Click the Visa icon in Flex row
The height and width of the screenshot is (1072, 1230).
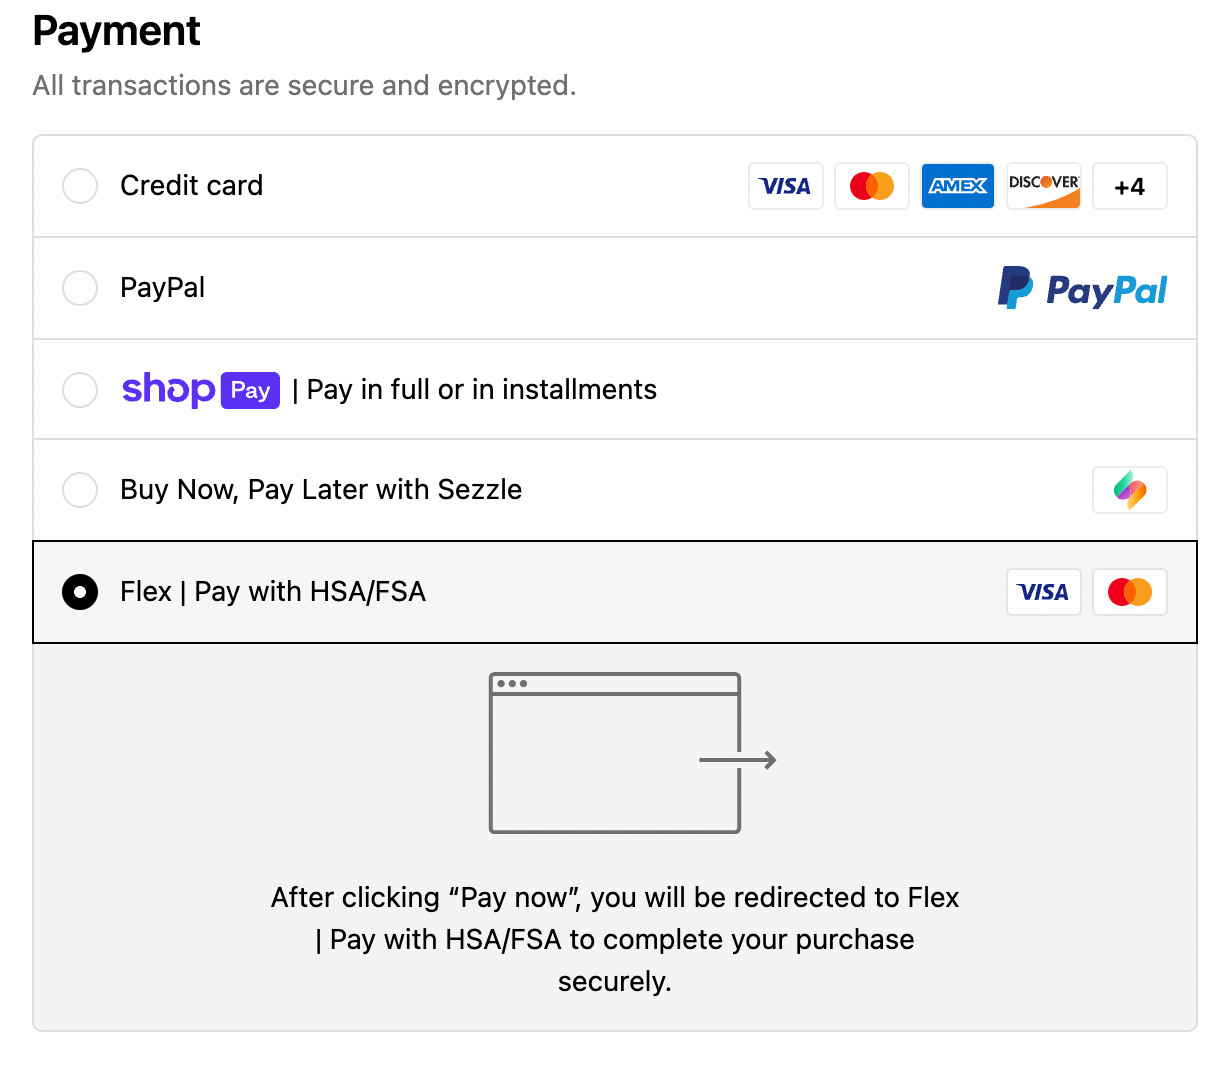point(1043,592)
